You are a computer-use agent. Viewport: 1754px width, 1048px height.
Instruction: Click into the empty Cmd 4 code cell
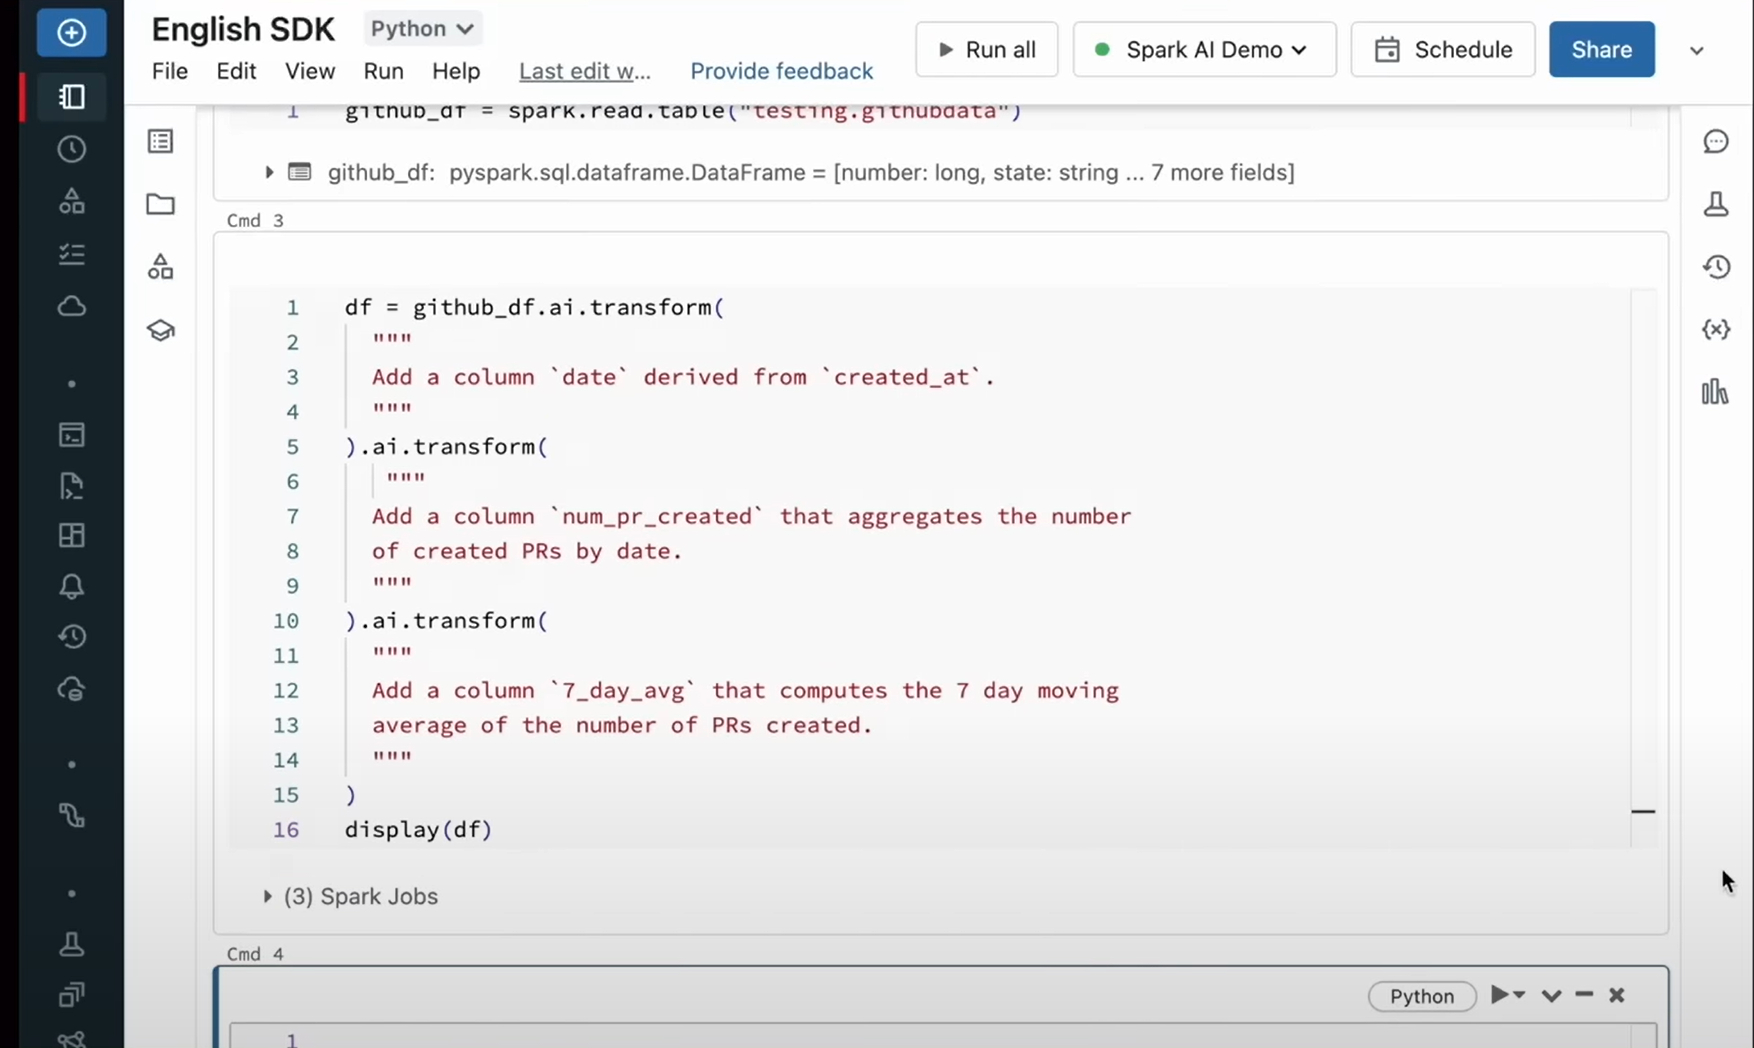[900, 1036]
